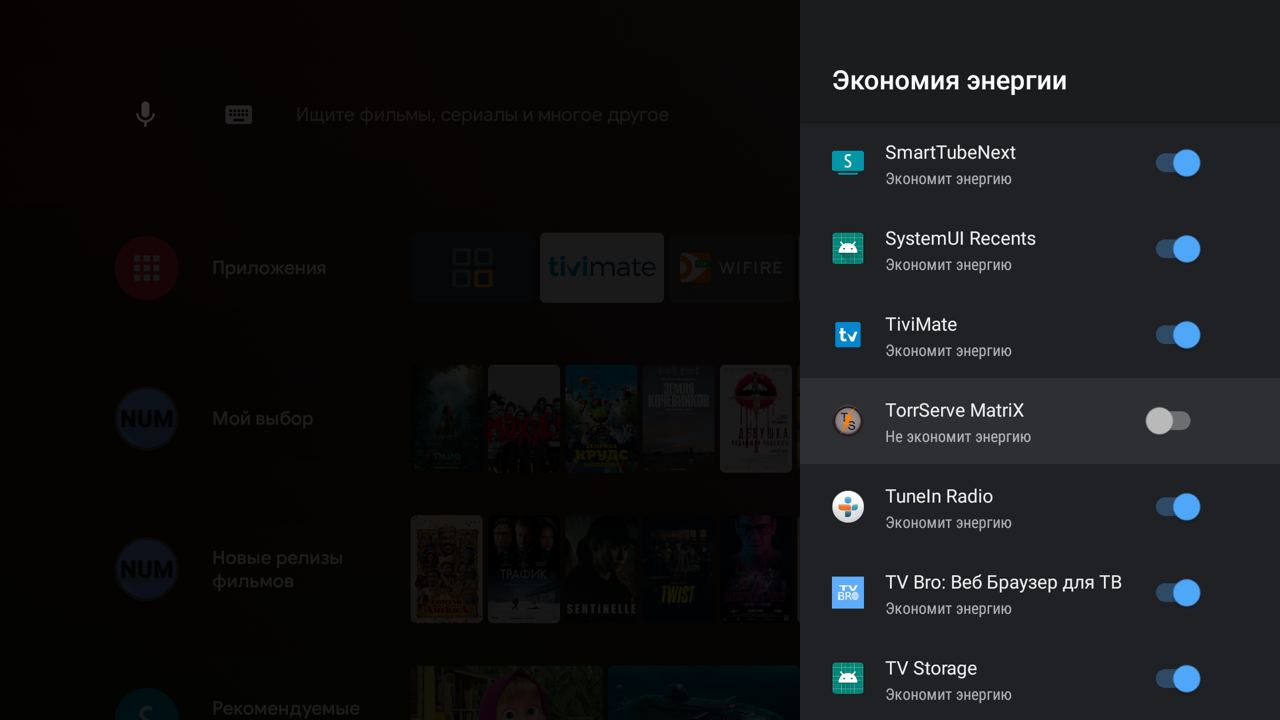
Task: Click the TV Bro browser icon
Action: [848, 592]
